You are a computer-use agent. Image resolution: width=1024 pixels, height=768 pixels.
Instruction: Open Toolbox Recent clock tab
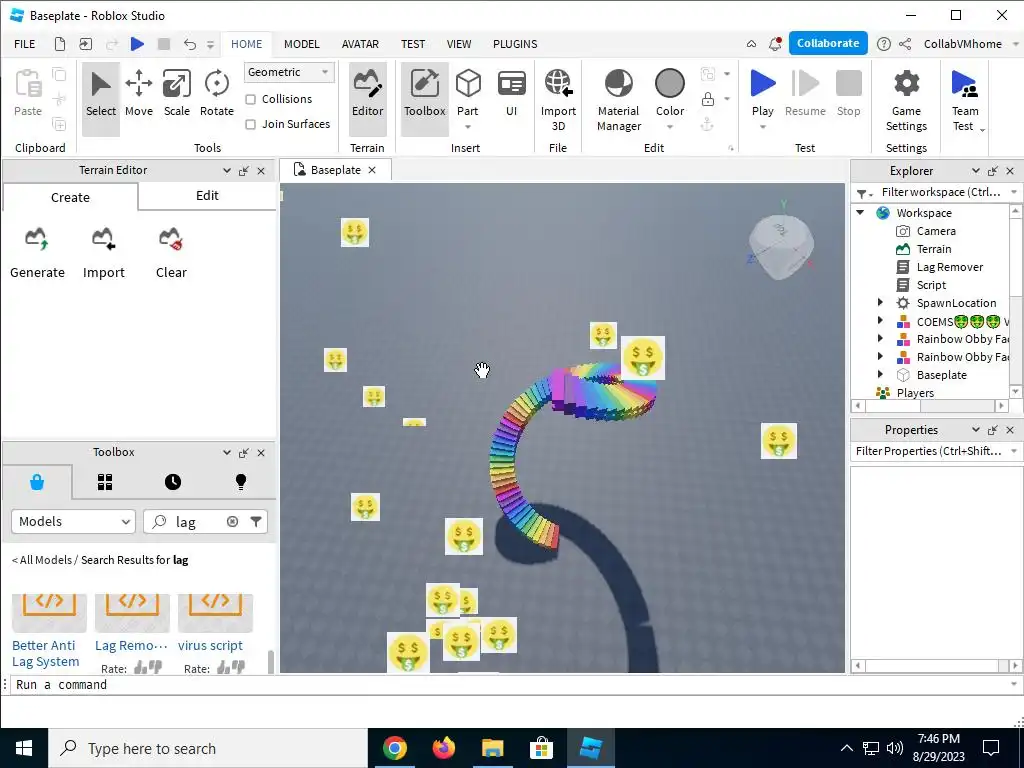point(172,482)
